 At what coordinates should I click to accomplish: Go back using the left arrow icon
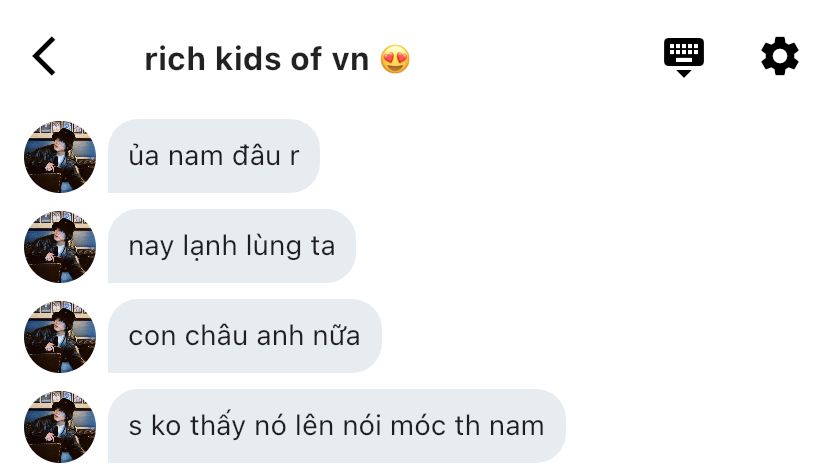pyautogui.click(x=44, y=56)
